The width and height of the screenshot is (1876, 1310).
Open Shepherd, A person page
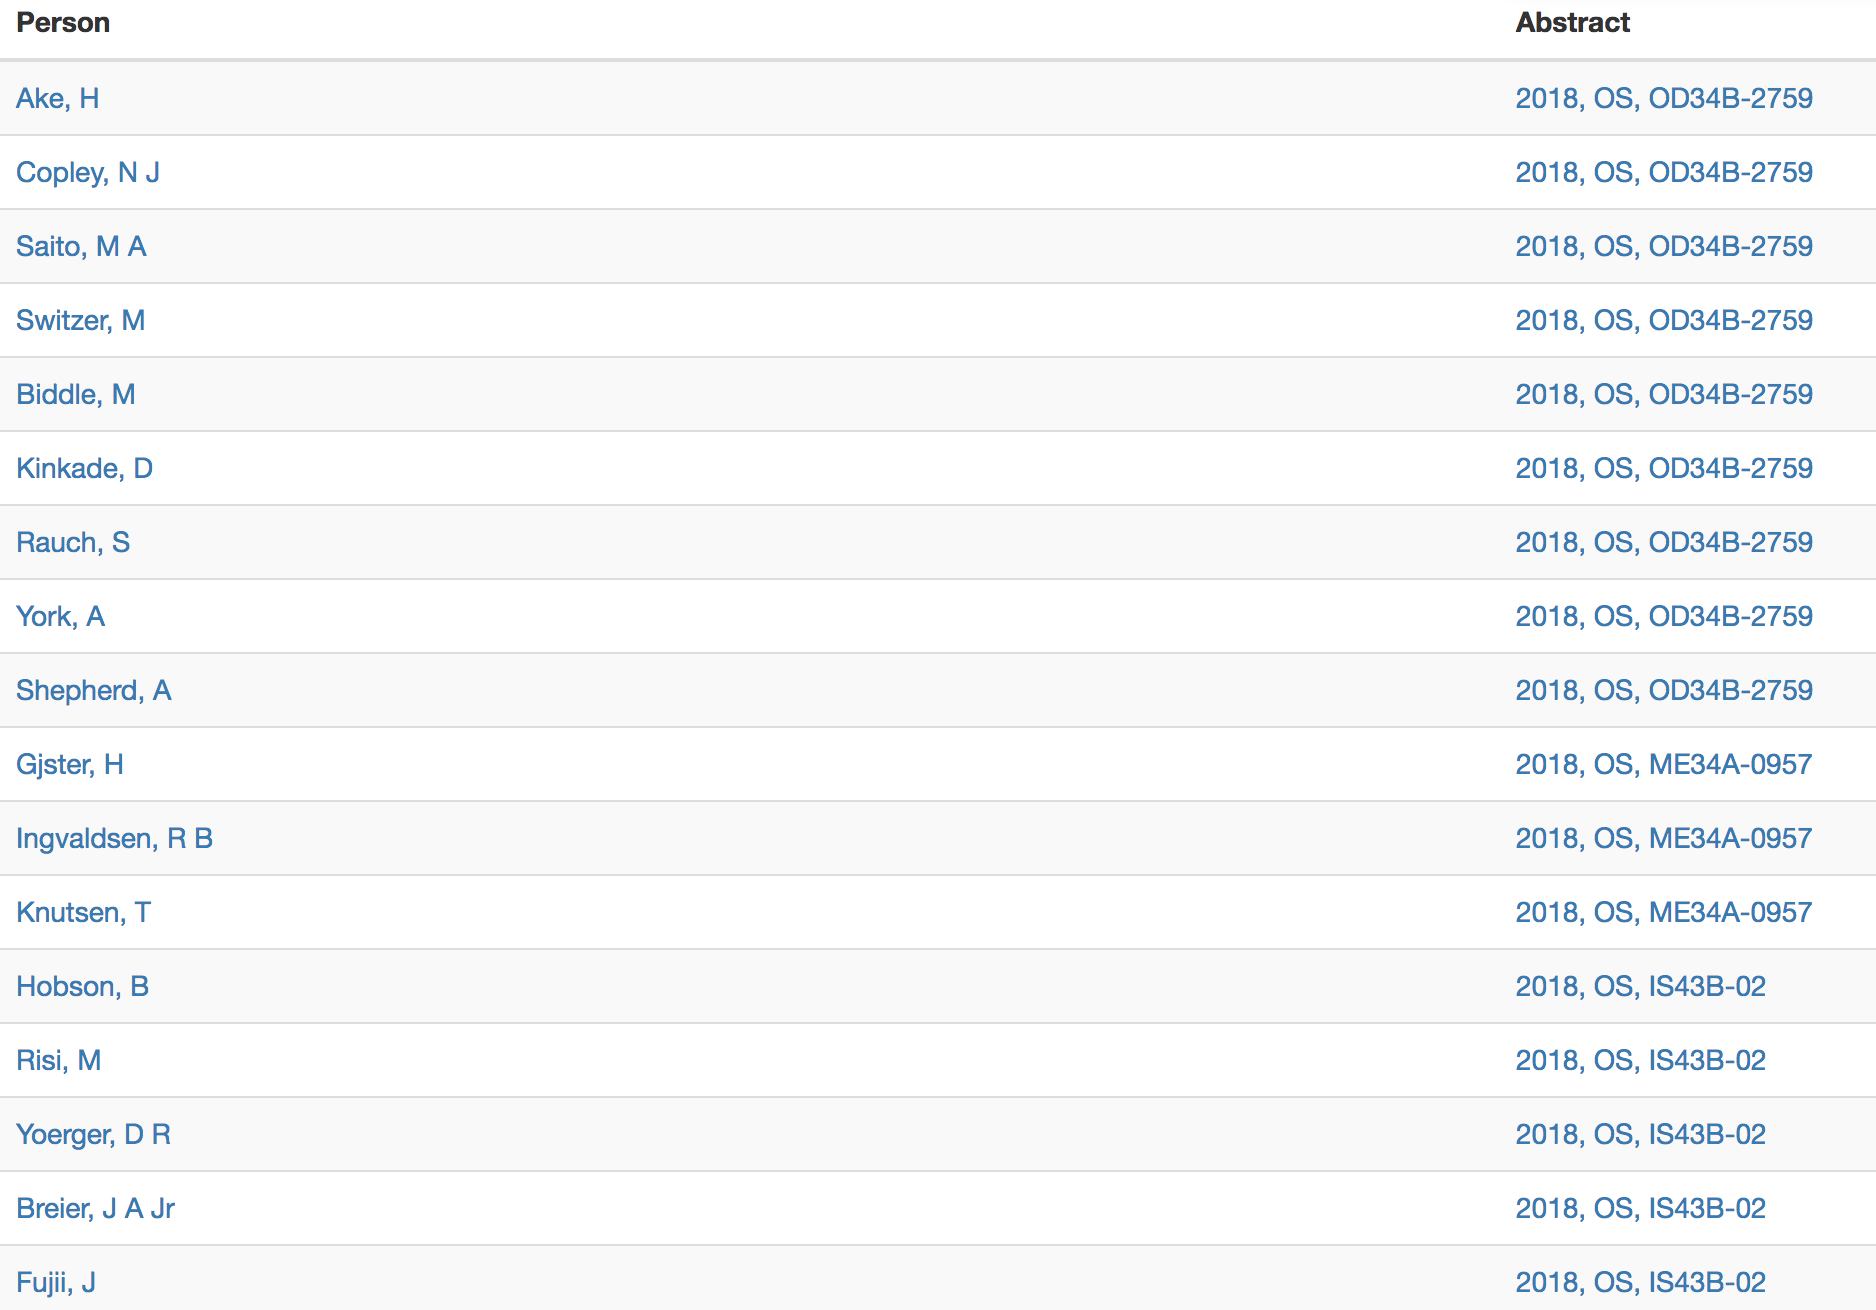[93, 690]
